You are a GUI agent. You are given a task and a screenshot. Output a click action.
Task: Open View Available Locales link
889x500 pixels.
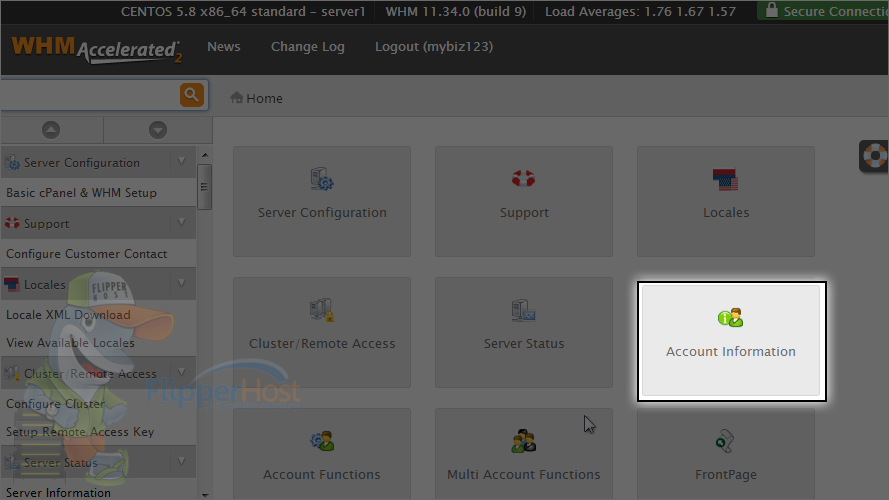pos(70,343)
